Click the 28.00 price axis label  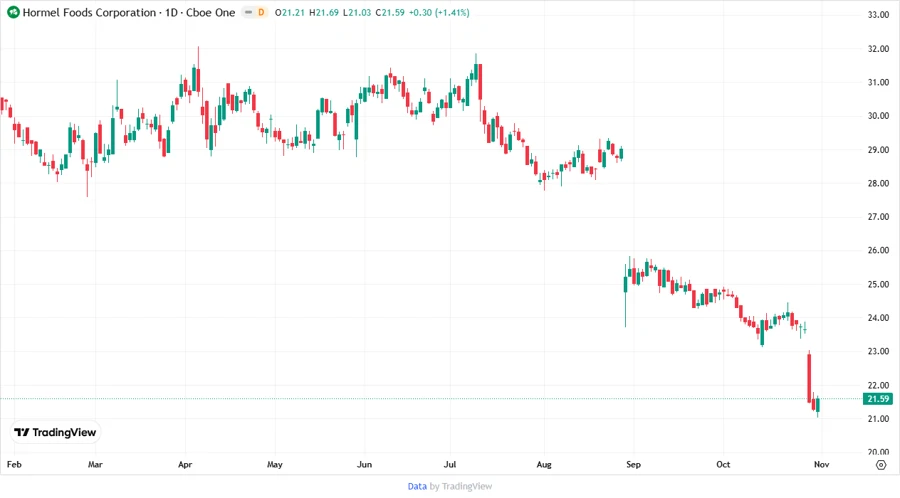coord(878,184)
